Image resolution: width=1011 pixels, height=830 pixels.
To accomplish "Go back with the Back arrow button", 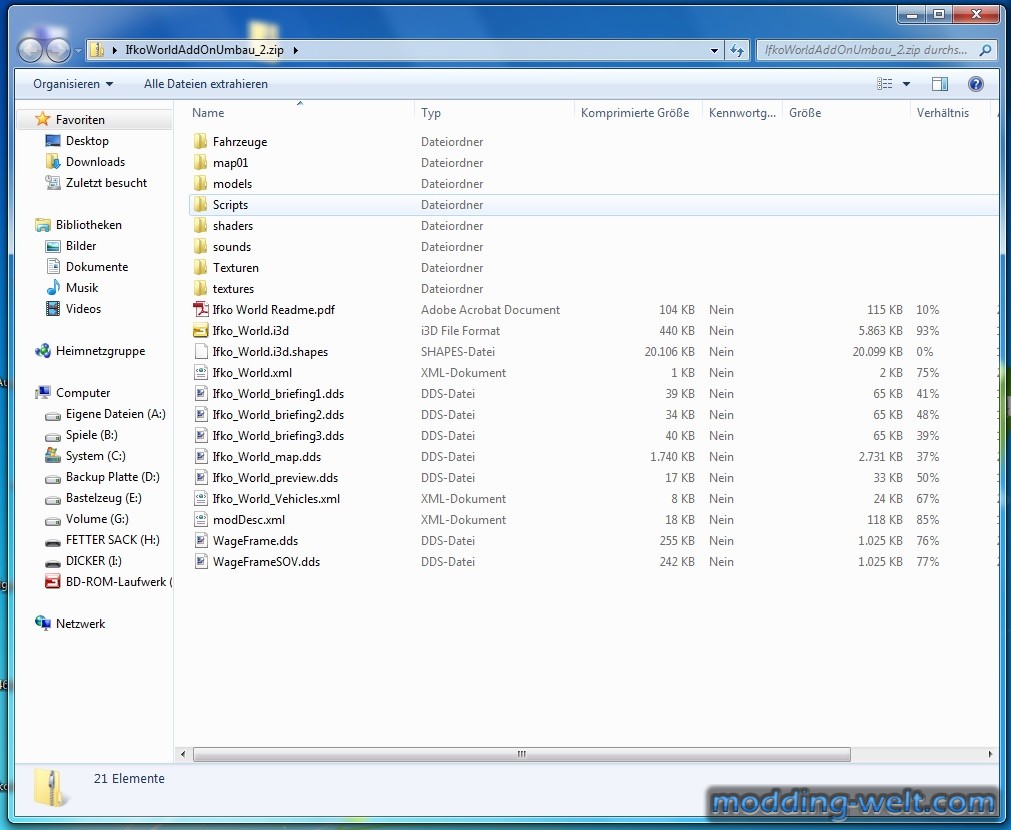I will click(x=30, y=50).
